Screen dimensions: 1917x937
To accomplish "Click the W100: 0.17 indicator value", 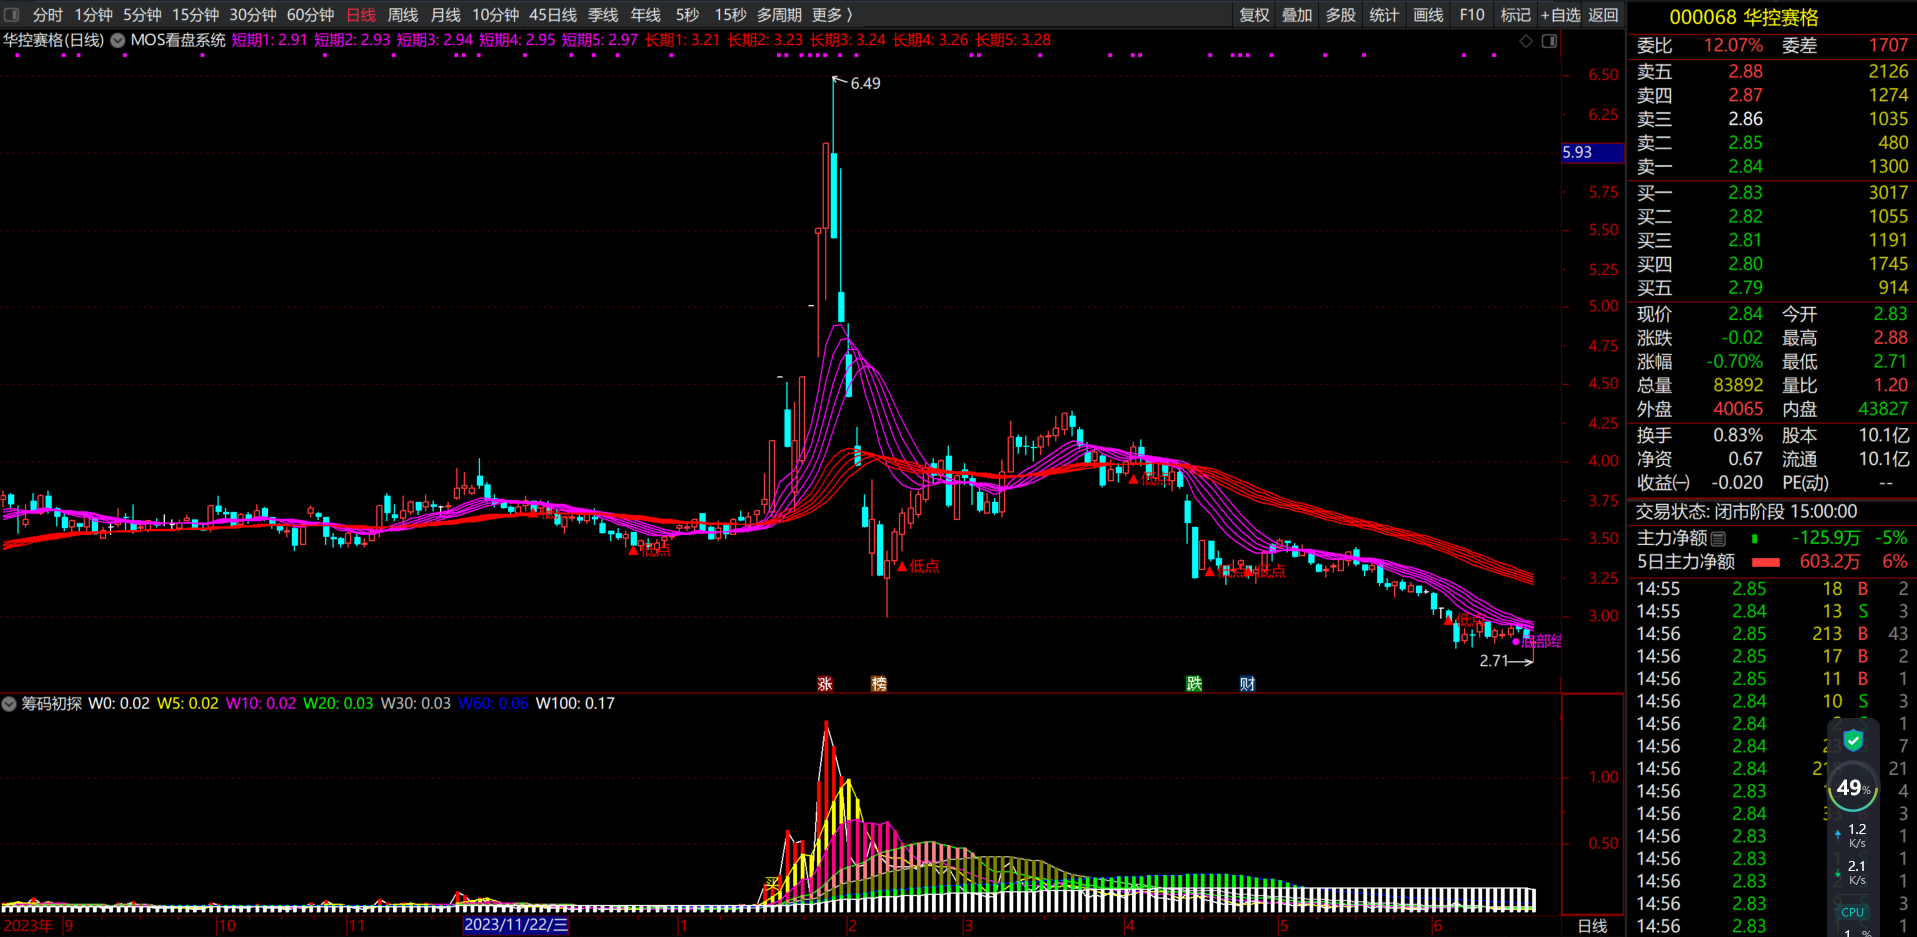I will pos(575,704).
